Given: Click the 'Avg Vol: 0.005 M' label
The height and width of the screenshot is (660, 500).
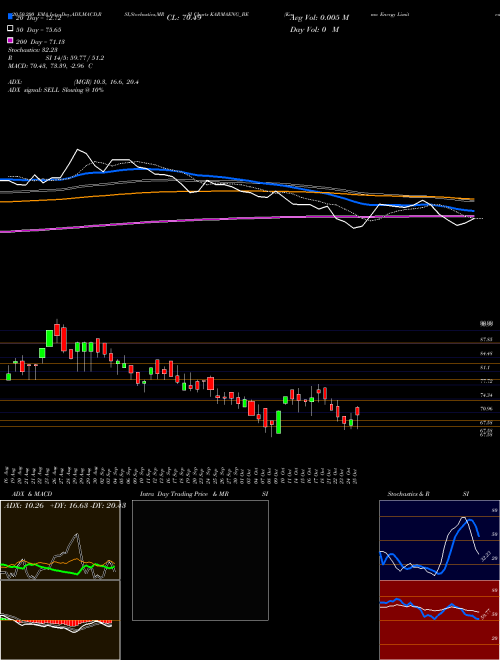Looking at the screenshot, I should click(319, 18).
